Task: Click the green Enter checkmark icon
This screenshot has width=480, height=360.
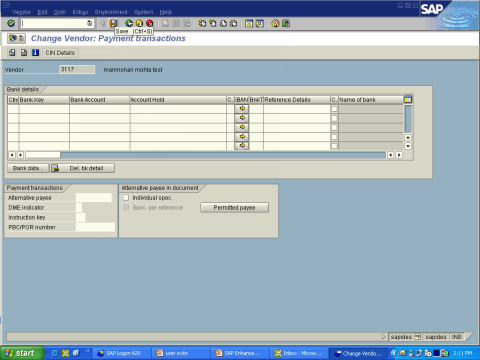Action: pyautogui.click(x=11, y=23)
